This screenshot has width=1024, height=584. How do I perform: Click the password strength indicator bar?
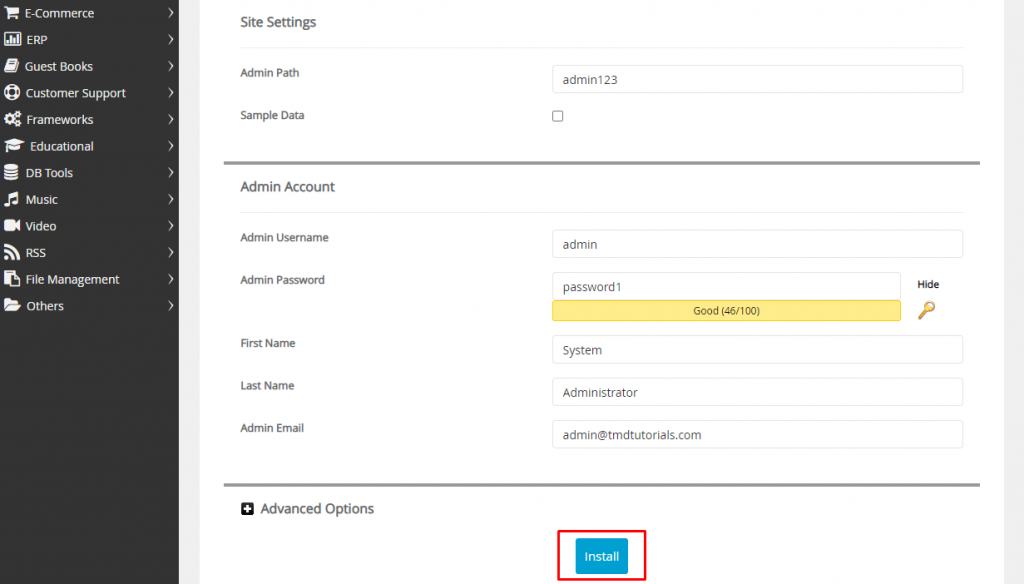tap(726, 311)
